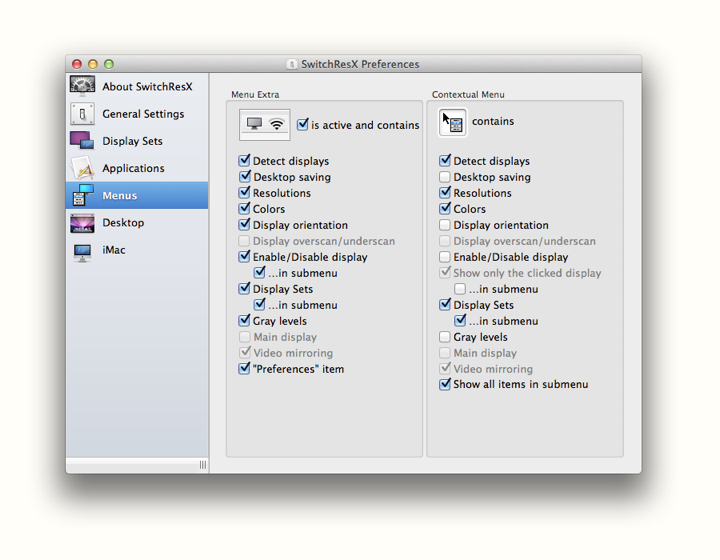Uncheck Display Sets in Contextual Menu
Viewport: 720px width, 560px height.
(444, 304)
